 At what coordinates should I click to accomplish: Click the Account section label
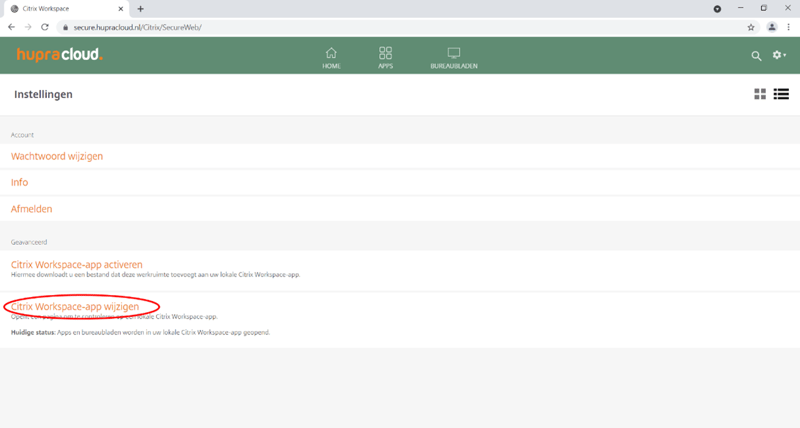(22, 135)
